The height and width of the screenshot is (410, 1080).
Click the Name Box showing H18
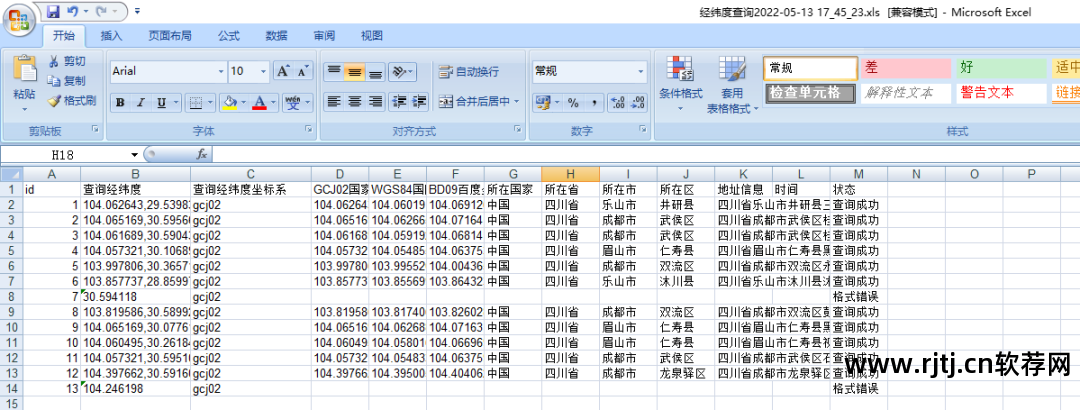point(76,155)
